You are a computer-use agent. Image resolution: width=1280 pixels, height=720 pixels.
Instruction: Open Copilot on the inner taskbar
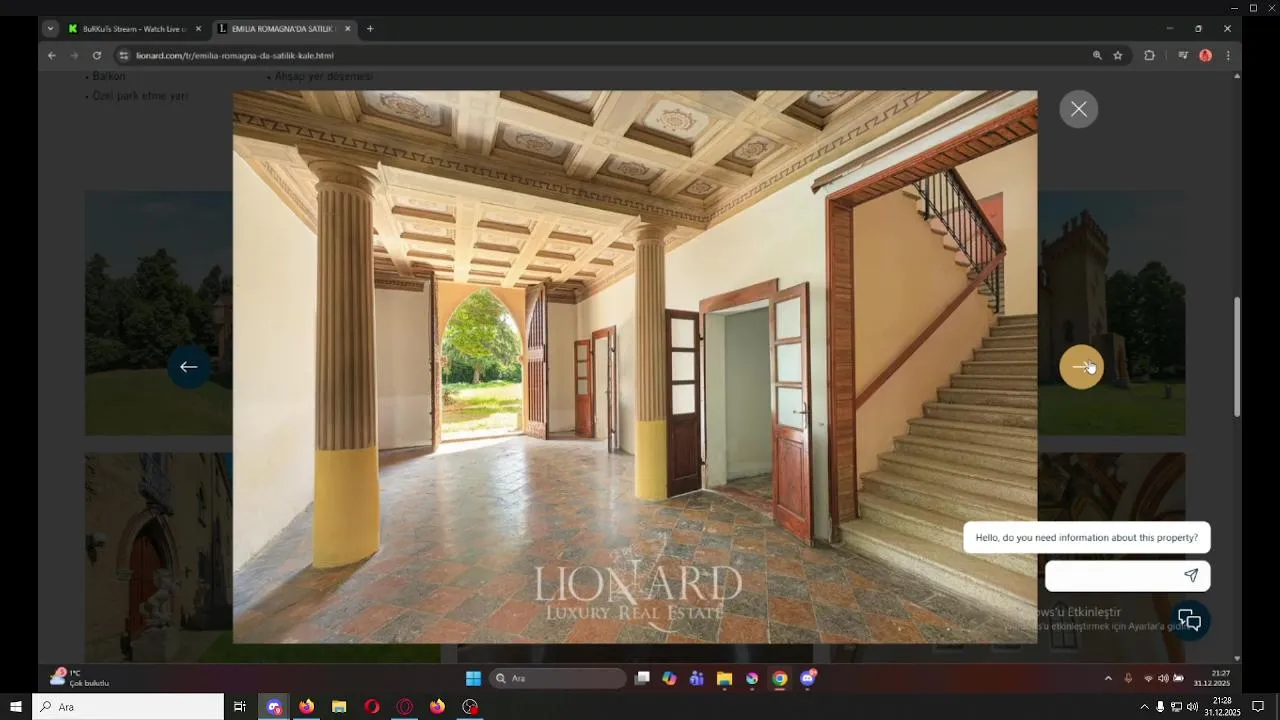pyautogui.click(x=669, y=678)
